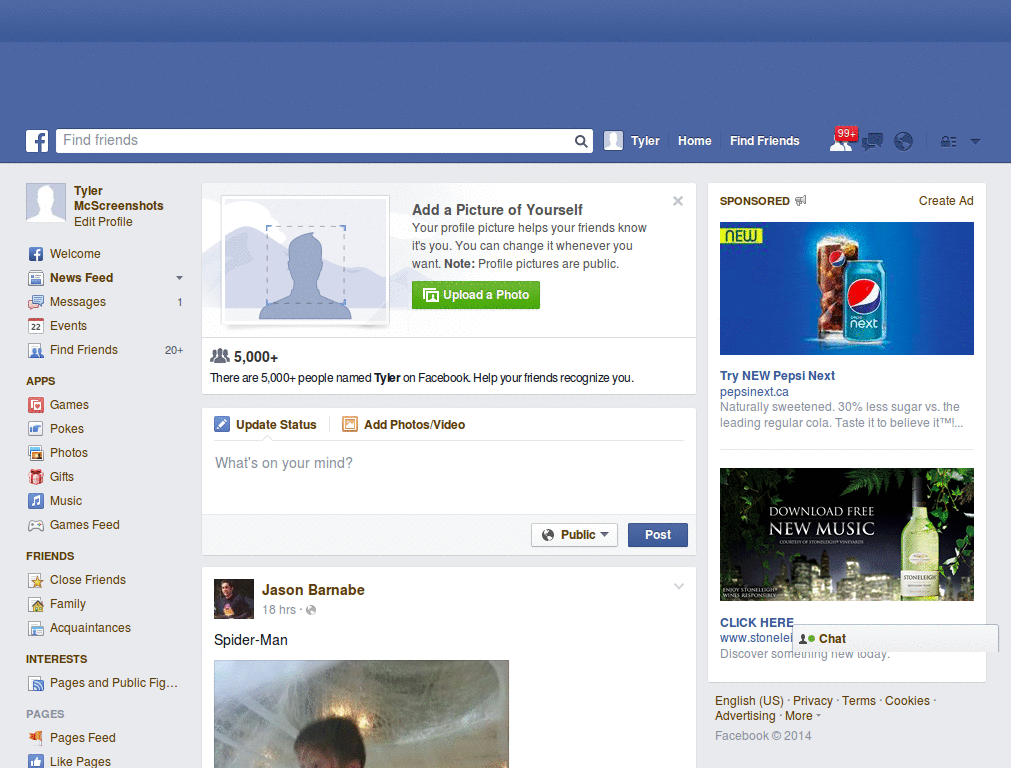Click the Games Feed controller icon
Viewport: 1024px width, 768px height.
click(x=36, y=525)
